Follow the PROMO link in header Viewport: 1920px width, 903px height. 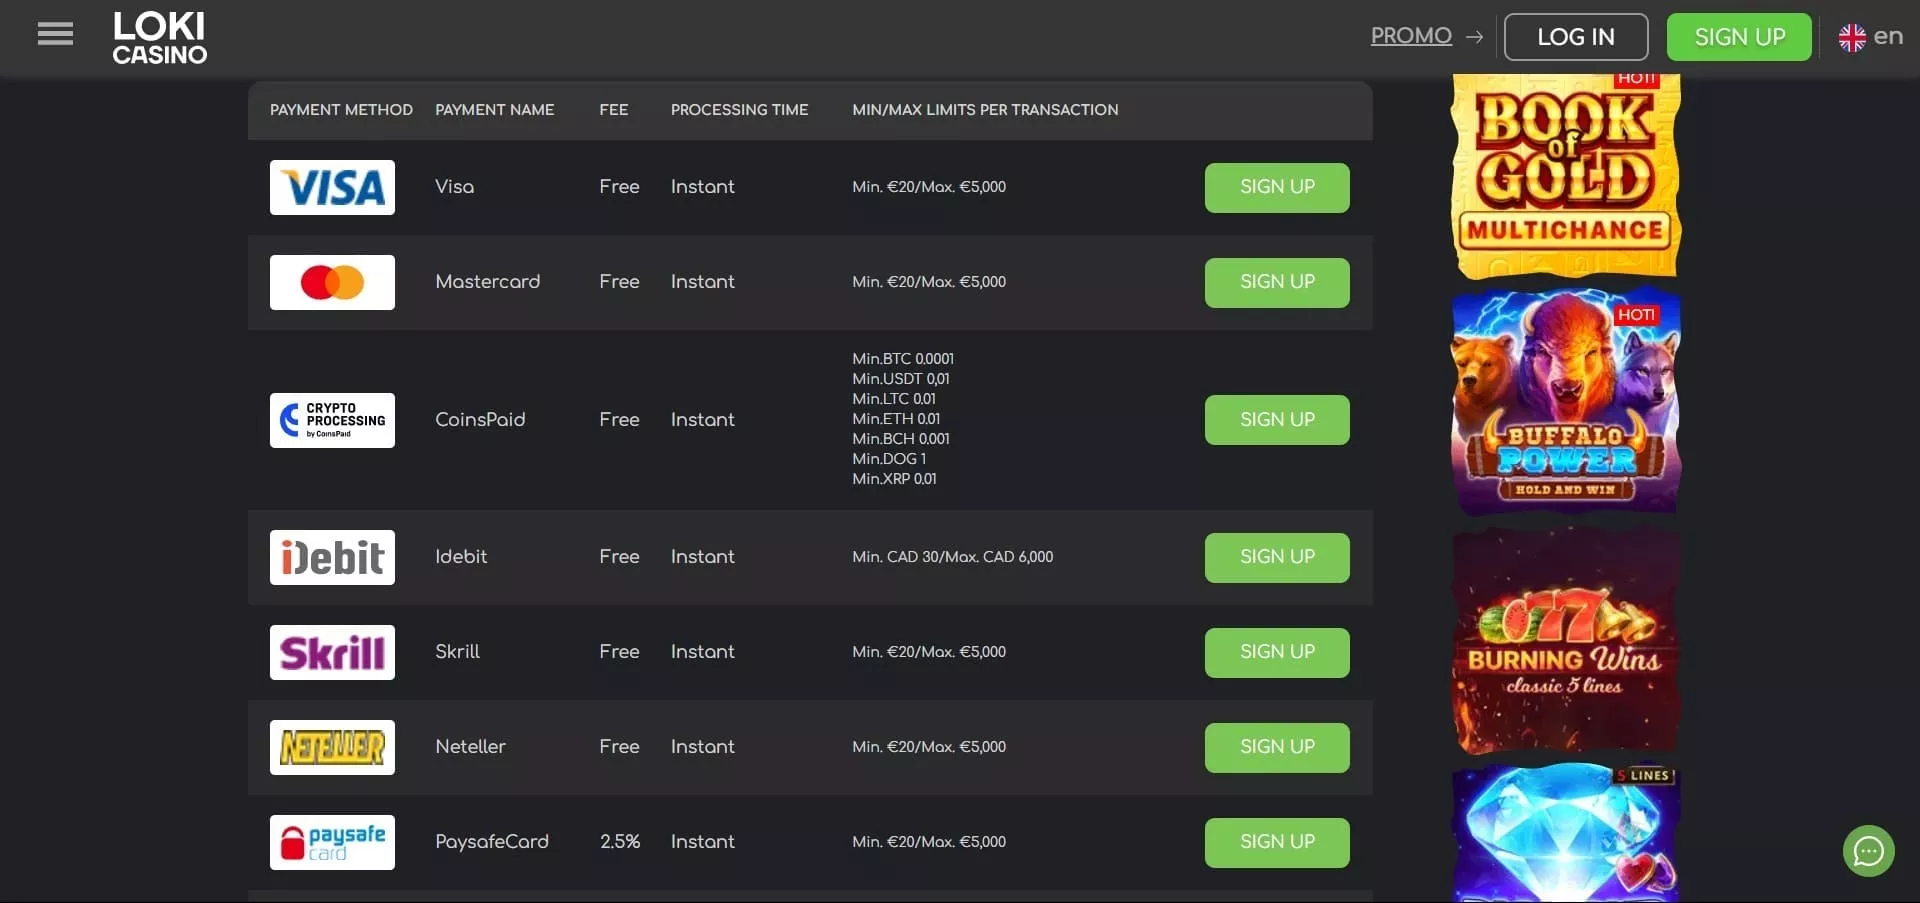[1410, 36]
